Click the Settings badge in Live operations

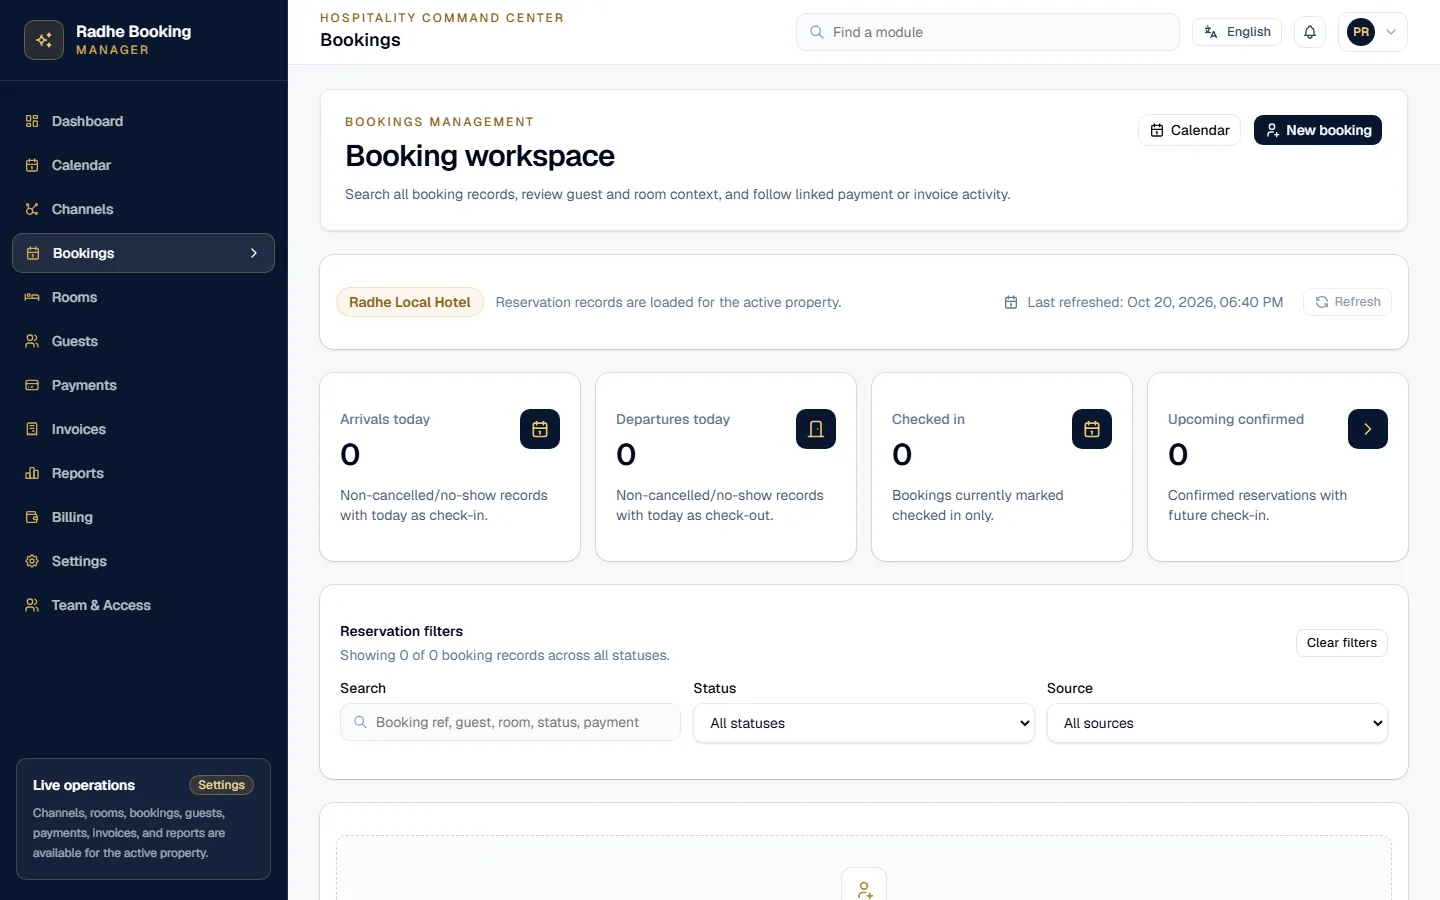(x=221, y=785)
